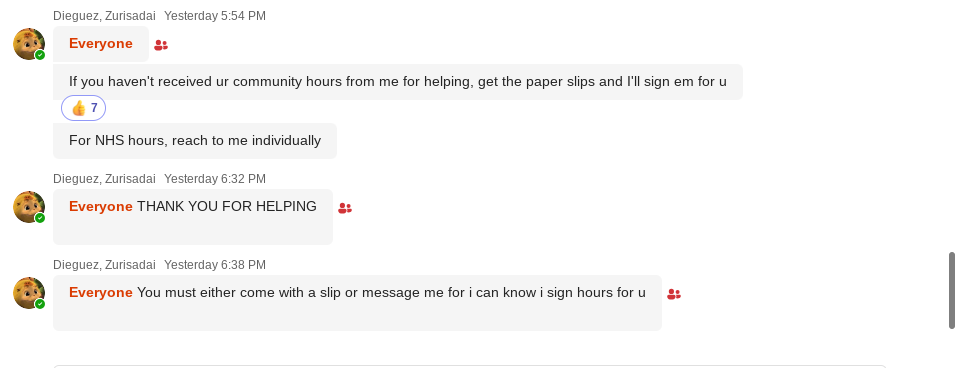
Task: Select the message about NHS hours
Action: click(195, 141)
